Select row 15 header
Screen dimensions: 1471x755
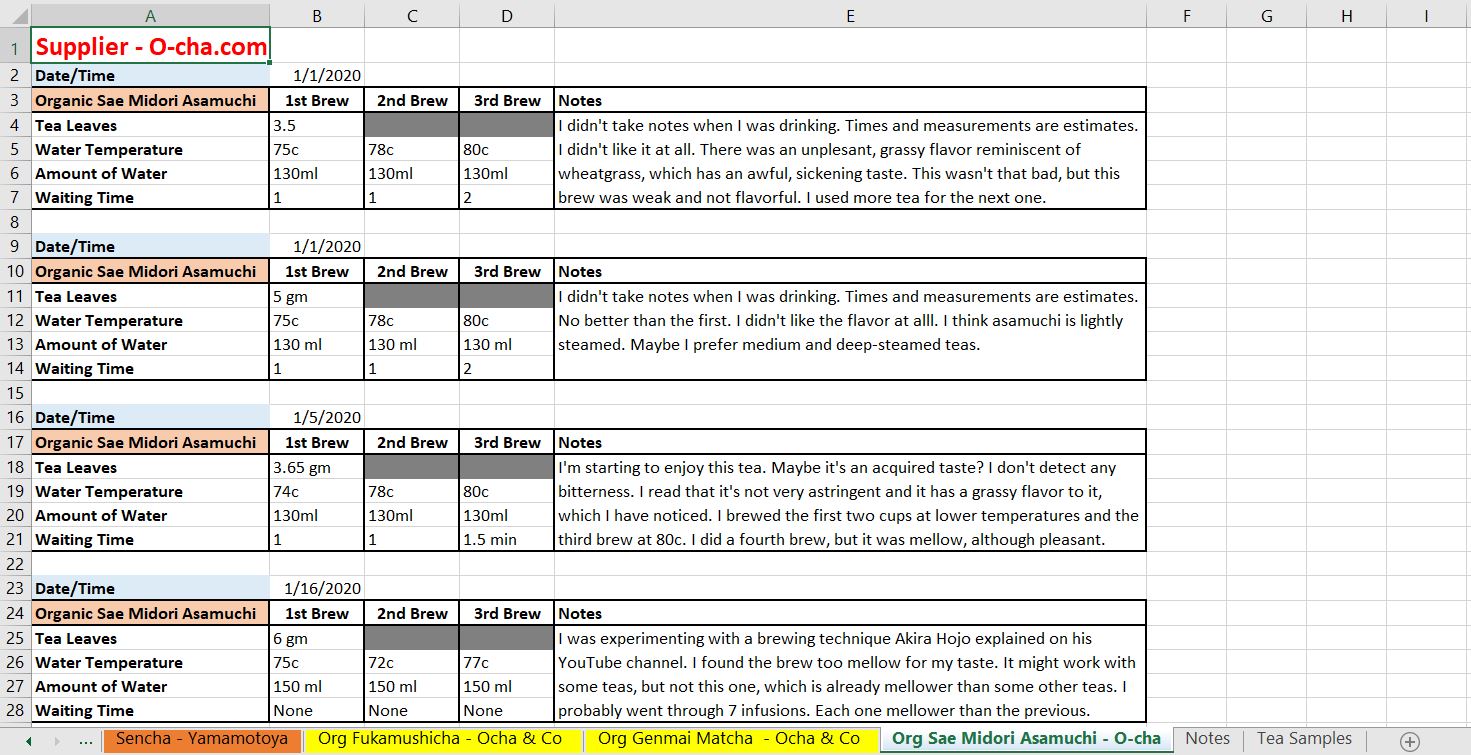point(15,393)
